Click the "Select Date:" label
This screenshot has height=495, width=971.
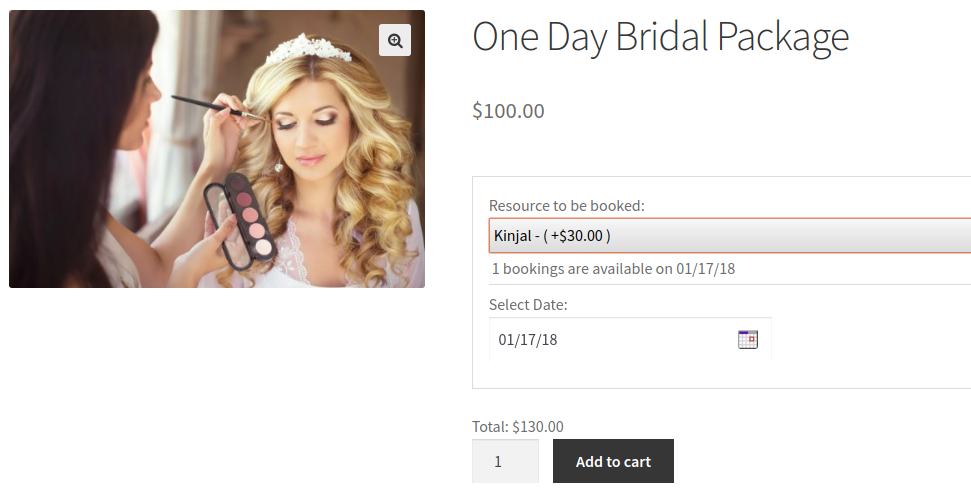(528, 305)
